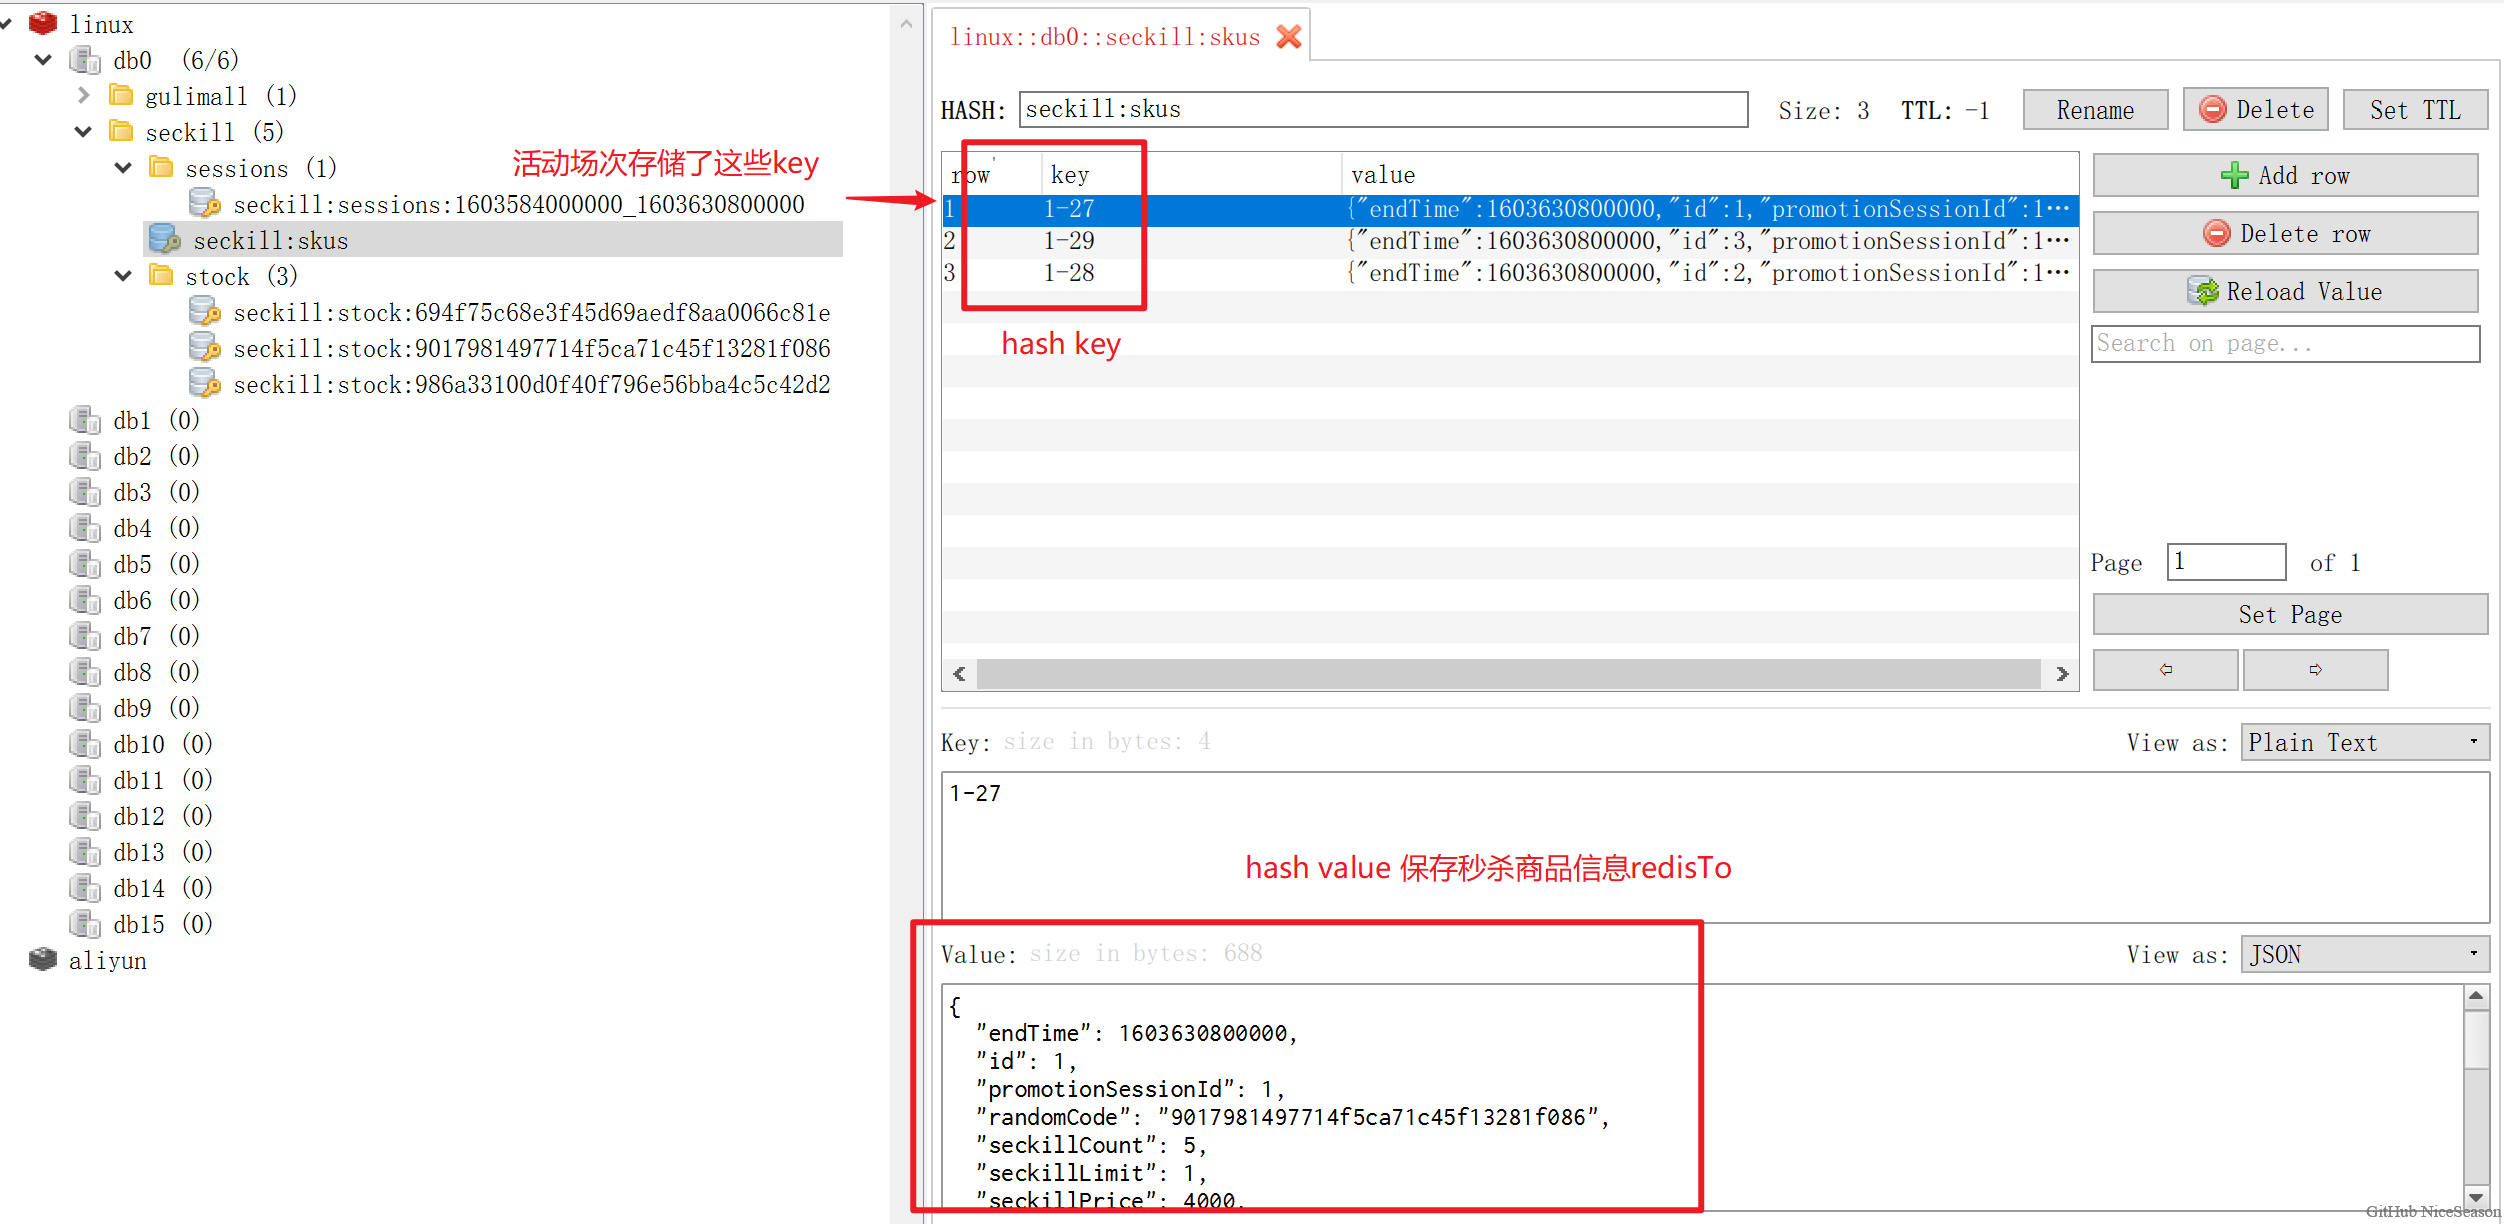Click the table's horizontal scrollbar track
This screenshot has height=1224, width=2504.
click(x=1508, y=674)
